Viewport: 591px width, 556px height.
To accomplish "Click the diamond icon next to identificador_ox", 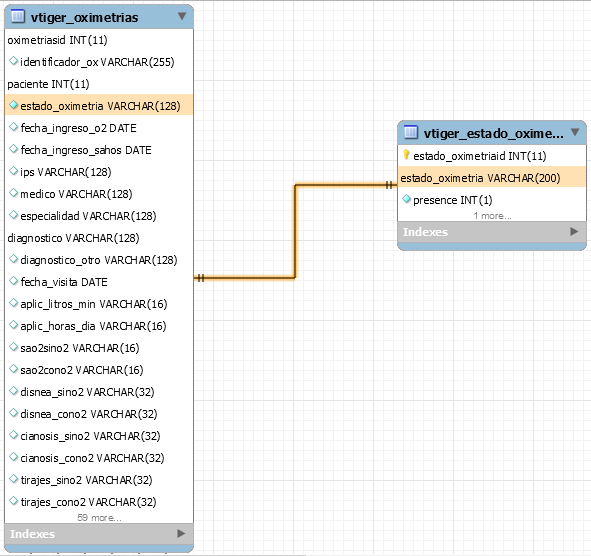I will coord(14,61).
